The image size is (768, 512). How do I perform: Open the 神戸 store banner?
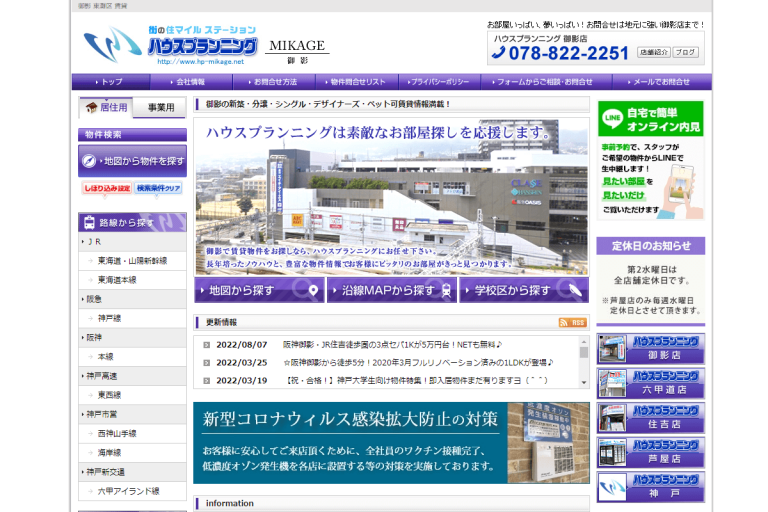(650, 487)
